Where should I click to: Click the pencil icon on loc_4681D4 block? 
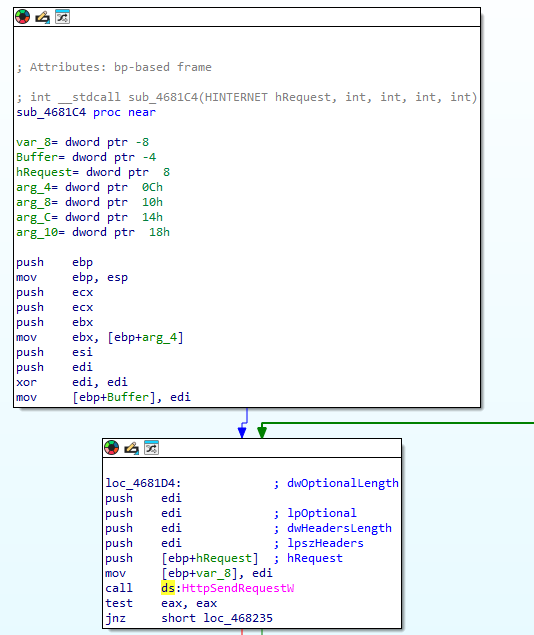pyautogui.click(x=132, y=448)
